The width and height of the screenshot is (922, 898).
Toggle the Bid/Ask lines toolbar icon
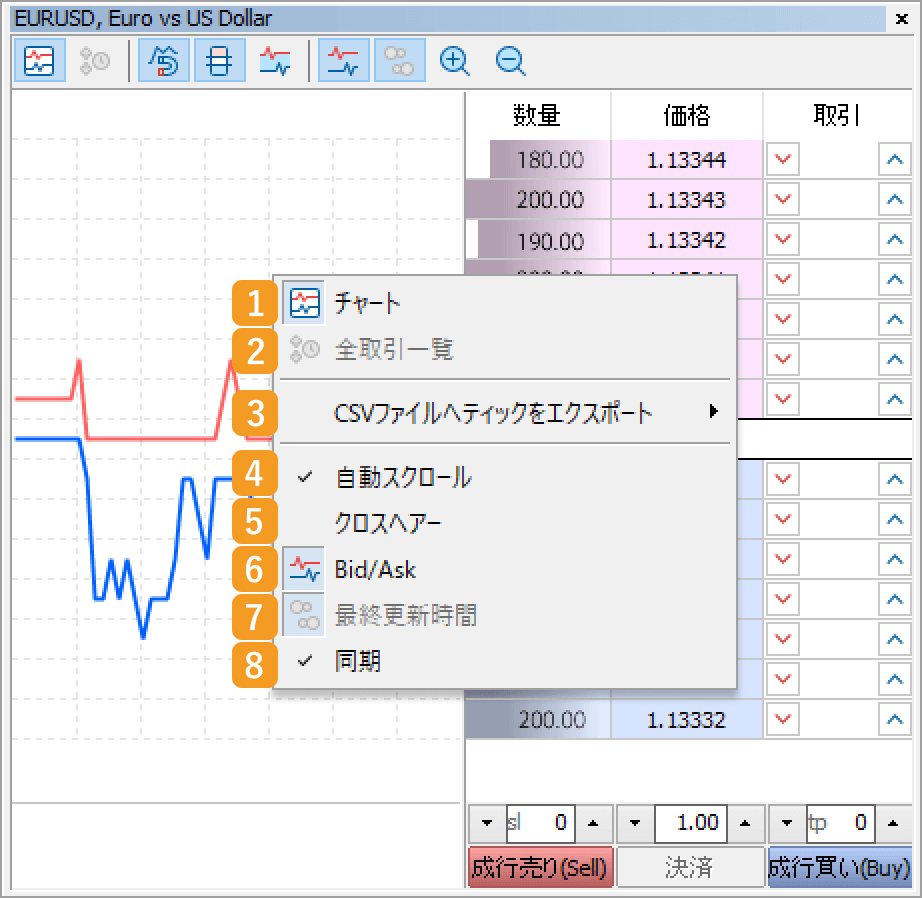tap(344, 60)
